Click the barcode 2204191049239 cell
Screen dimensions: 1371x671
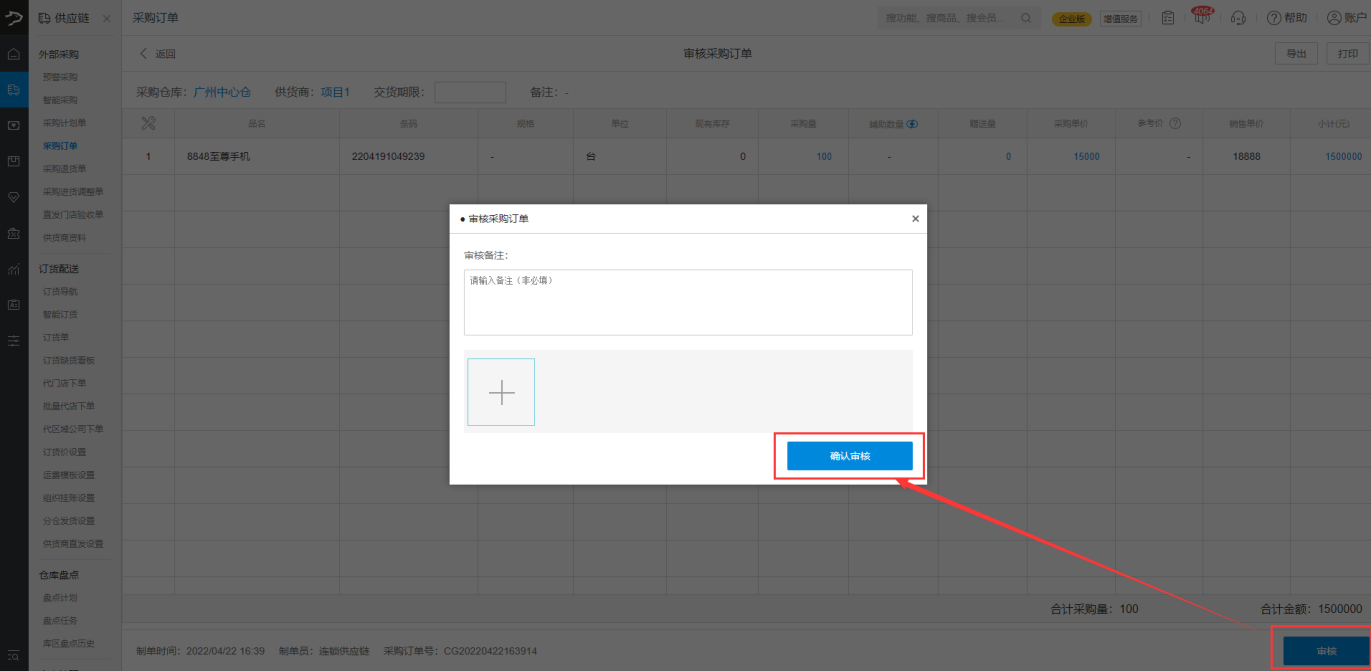pos(388,157)
